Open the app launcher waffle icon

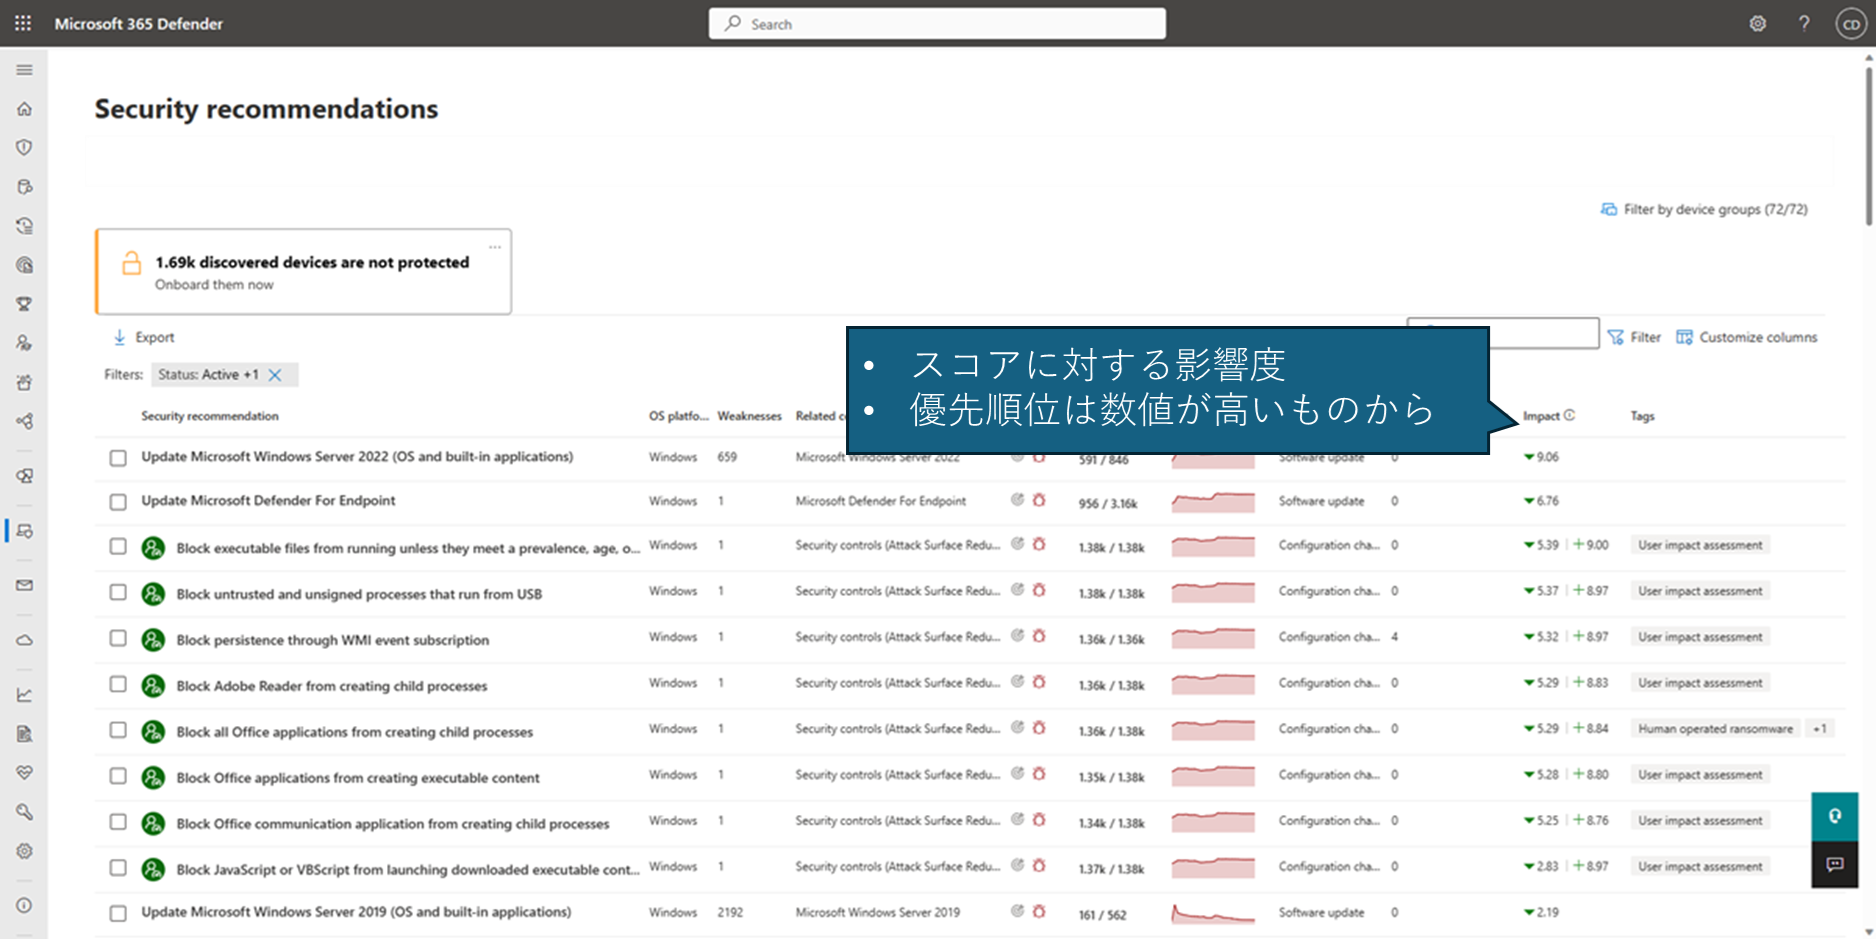(23, 23)
